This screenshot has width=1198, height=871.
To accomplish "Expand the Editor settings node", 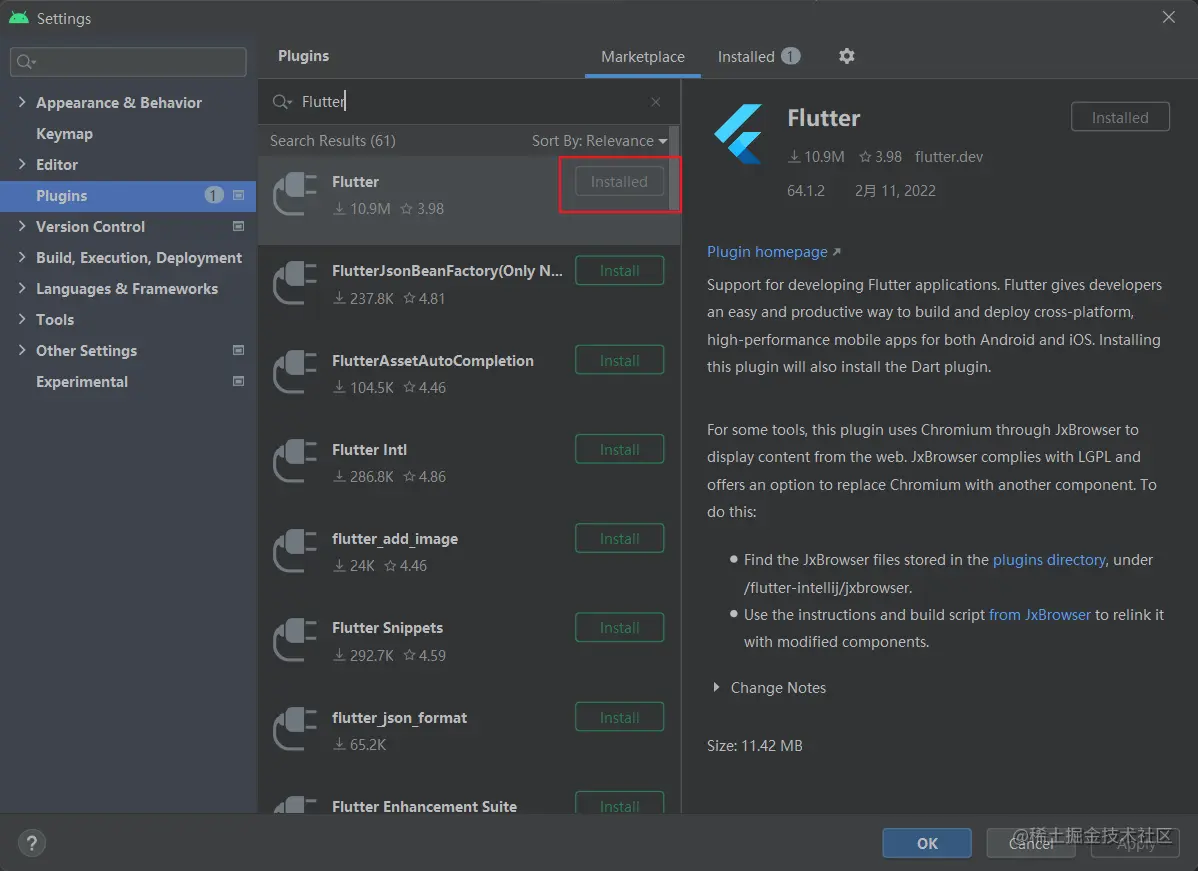I will tap(21, 164).
